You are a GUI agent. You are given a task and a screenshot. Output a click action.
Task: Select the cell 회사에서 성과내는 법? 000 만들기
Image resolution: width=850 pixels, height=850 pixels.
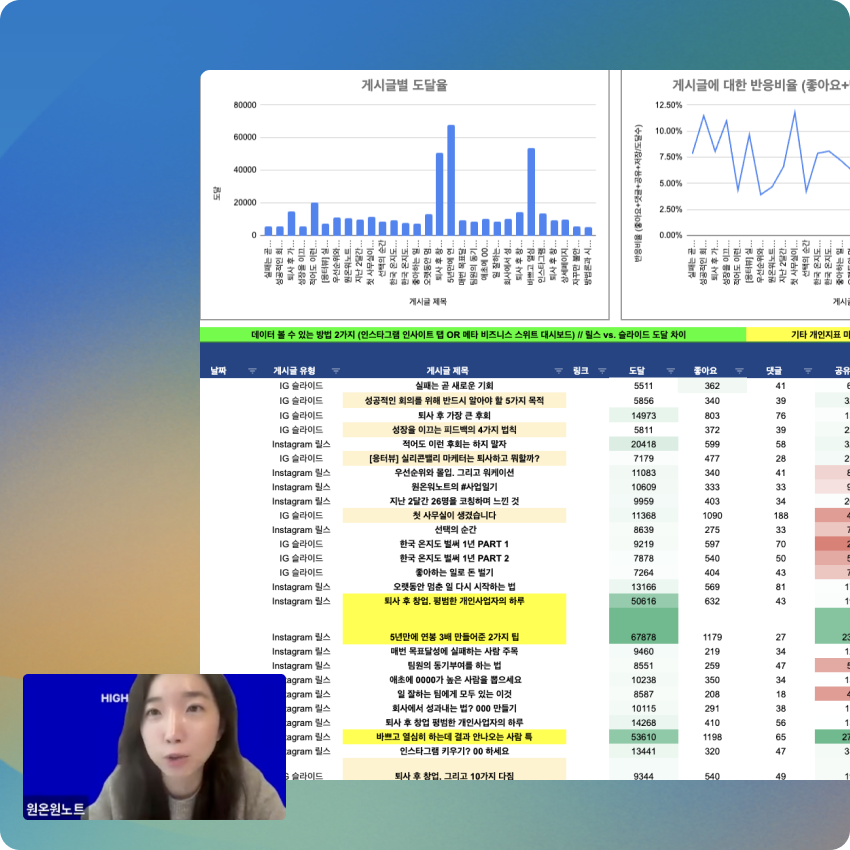454,709
